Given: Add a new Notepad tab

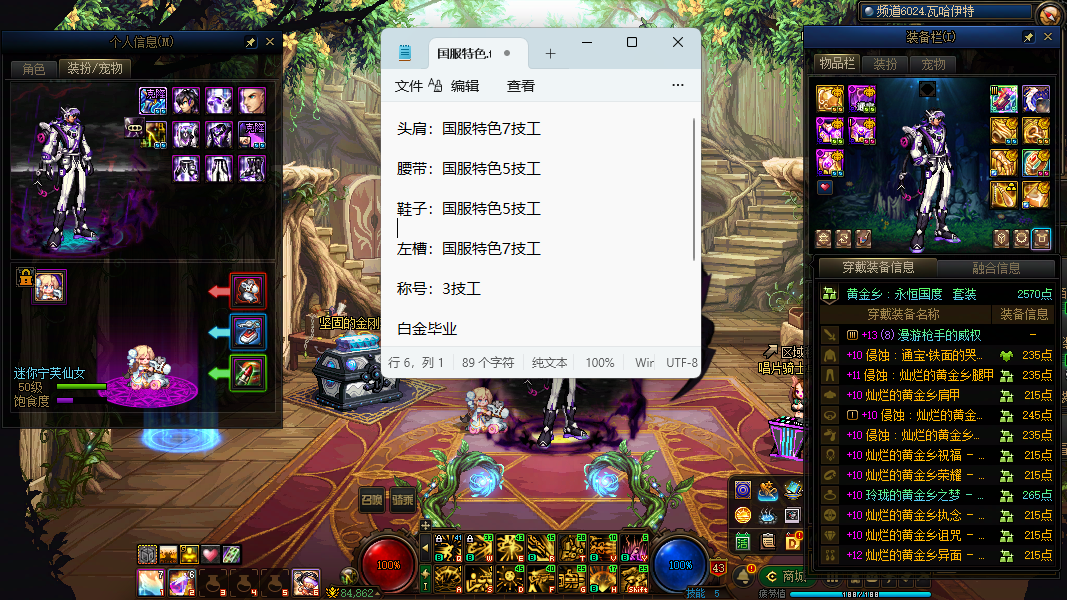Looking at the screenshot, I should 550,53.
